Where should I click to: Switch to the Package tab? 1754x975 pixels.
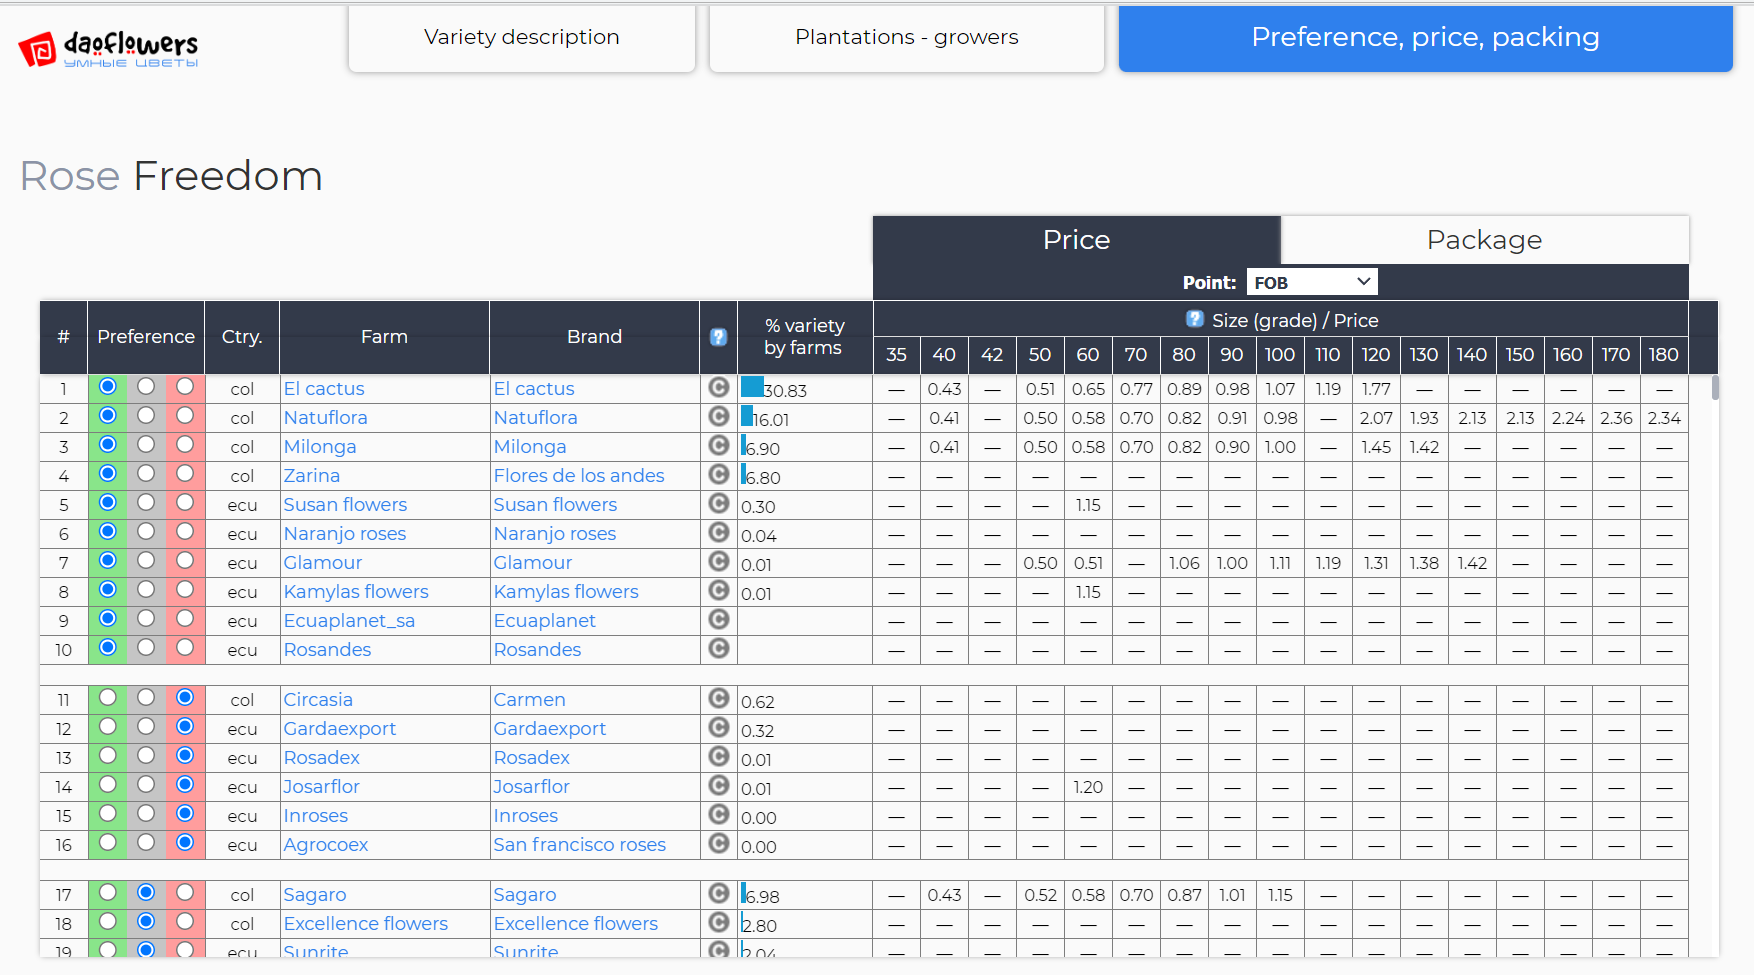pos(1484,240)
